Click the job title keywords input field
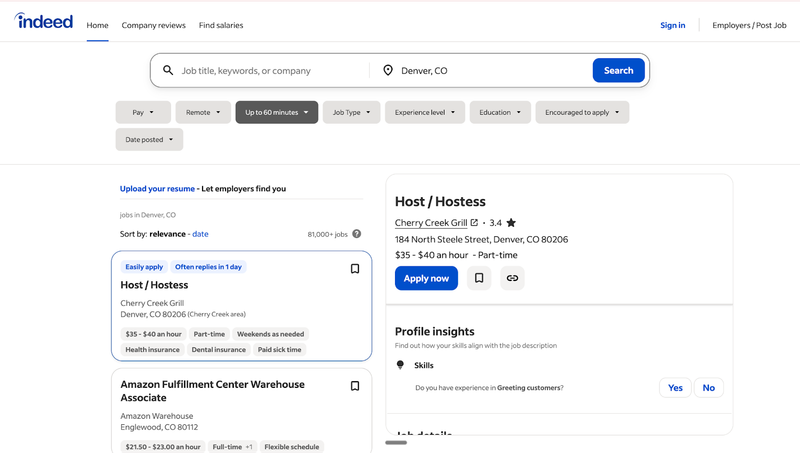800x453 pixels. point(270,71)
